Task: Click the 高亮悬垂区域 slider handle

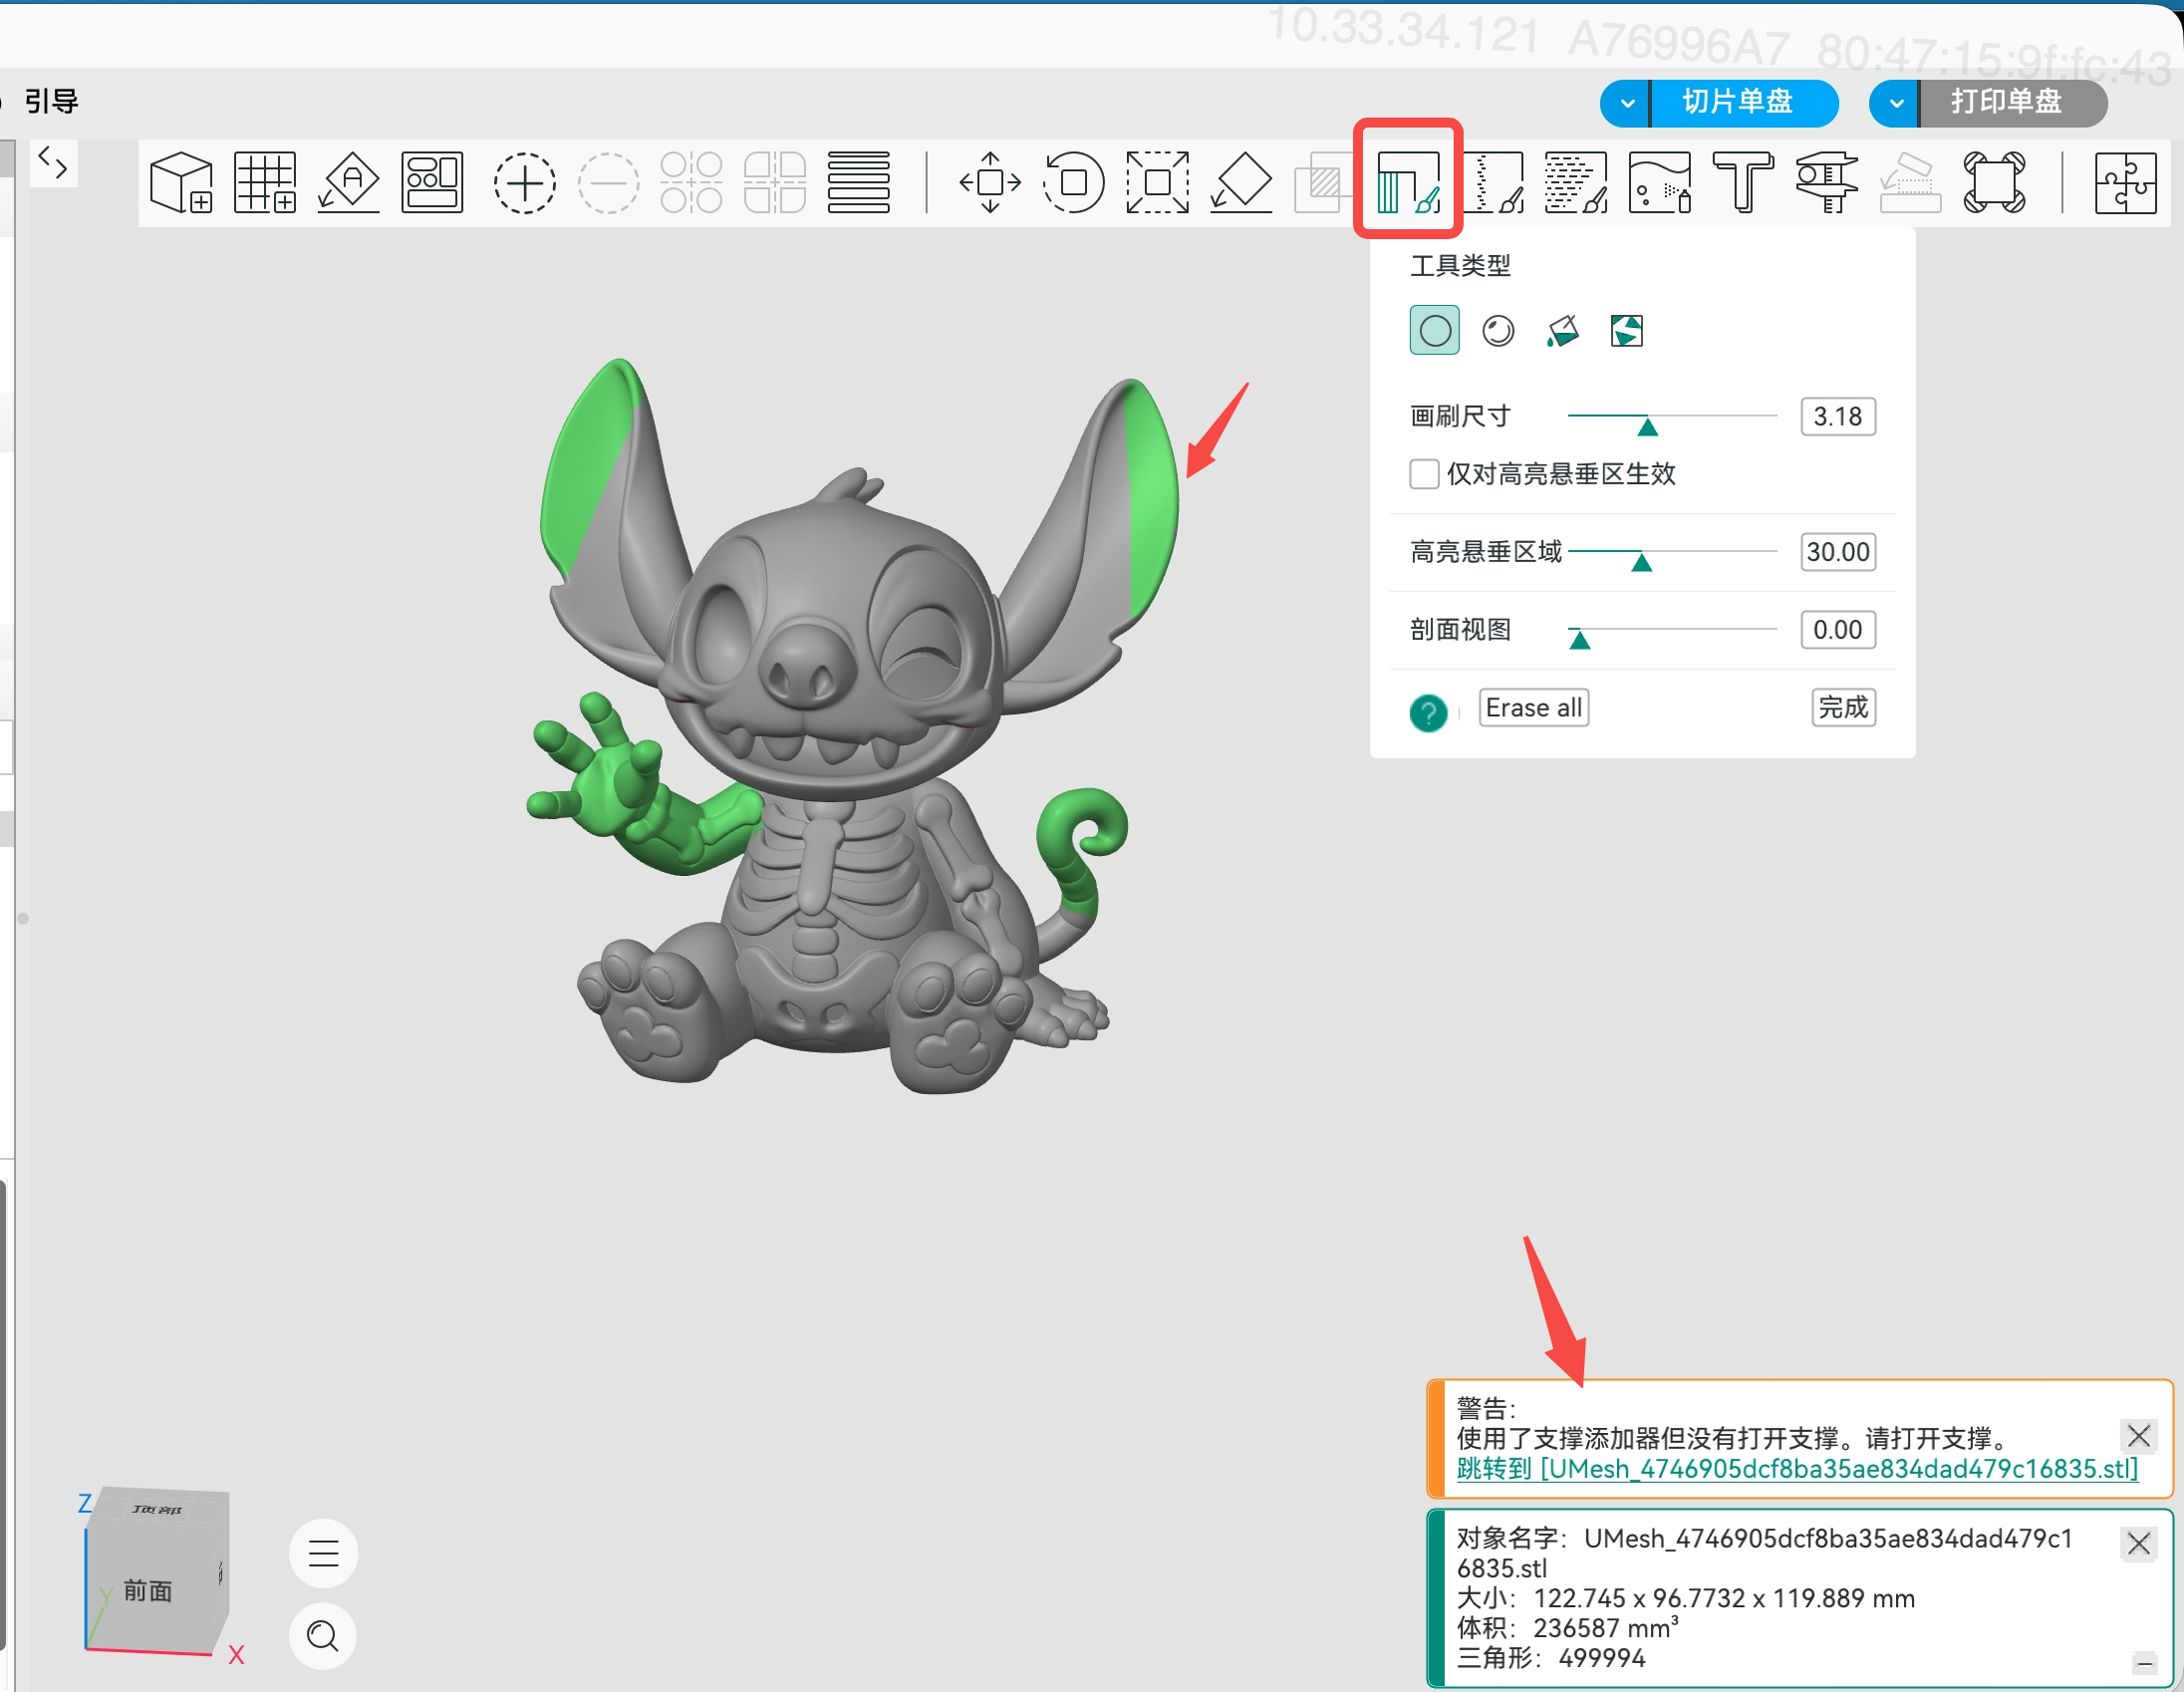Action: 1641,562
